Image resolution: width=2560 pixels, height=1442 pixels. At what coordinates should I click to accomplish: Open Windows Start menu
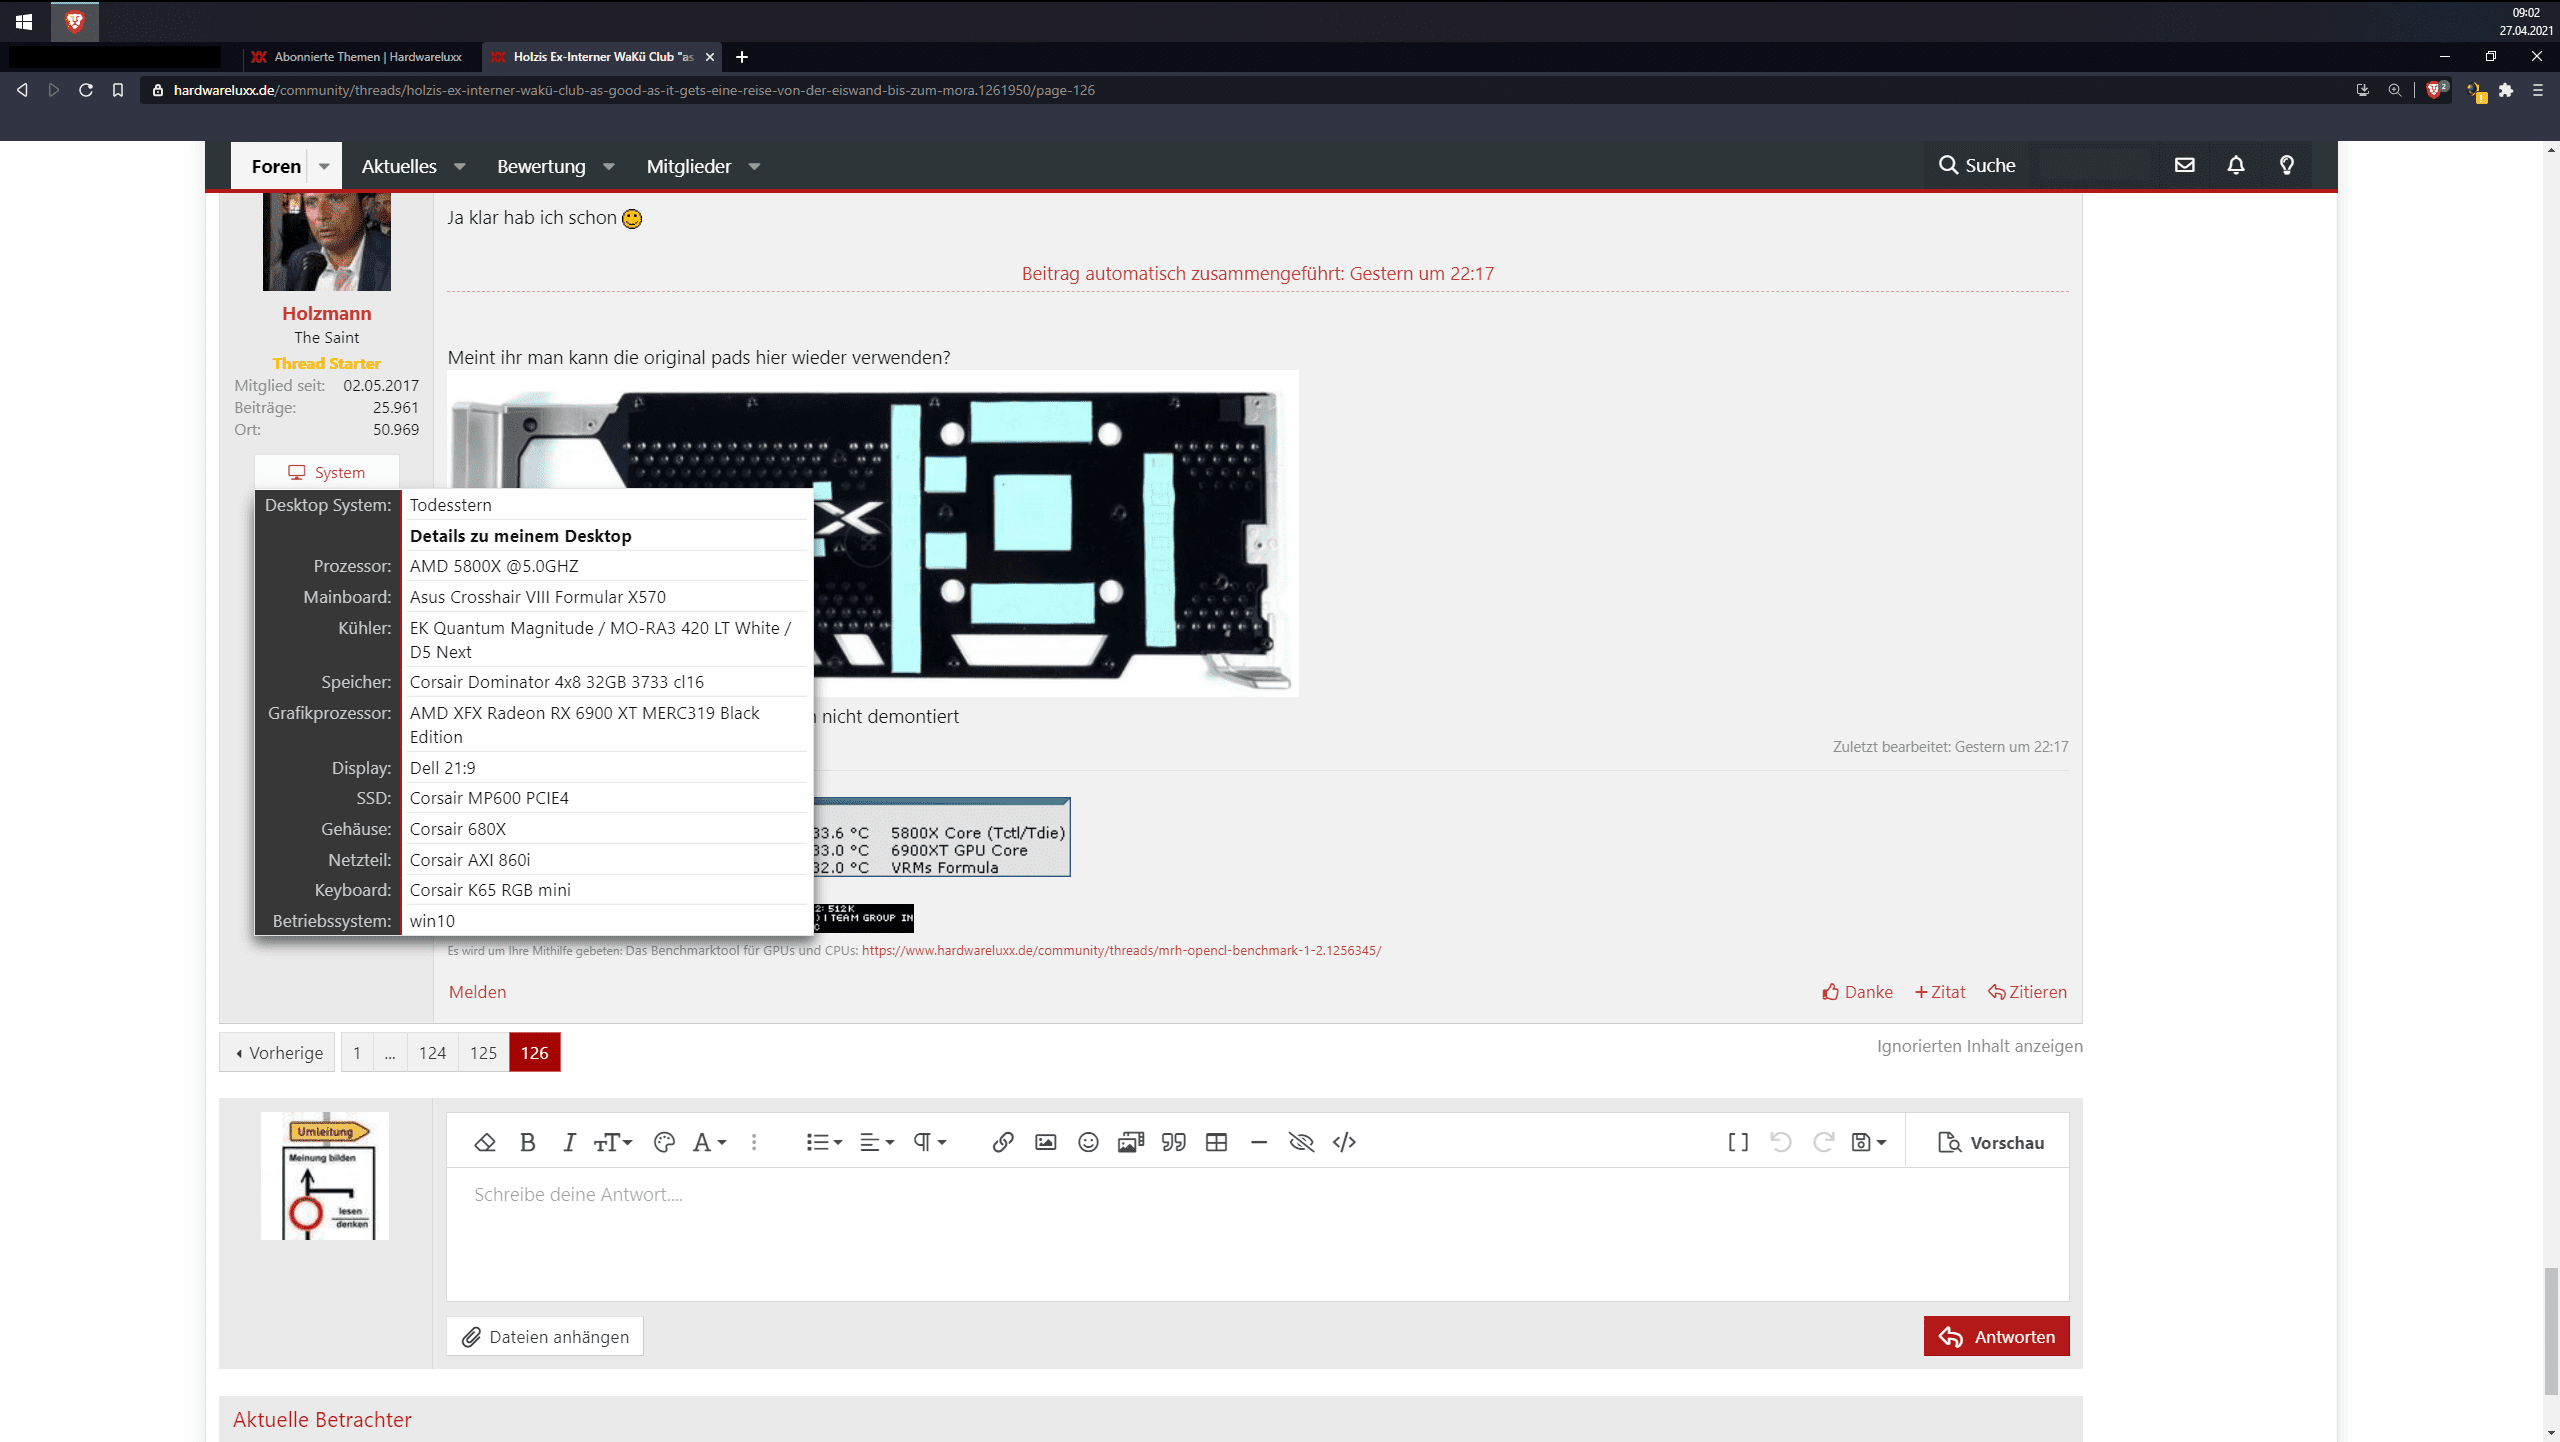pos(24,21)
